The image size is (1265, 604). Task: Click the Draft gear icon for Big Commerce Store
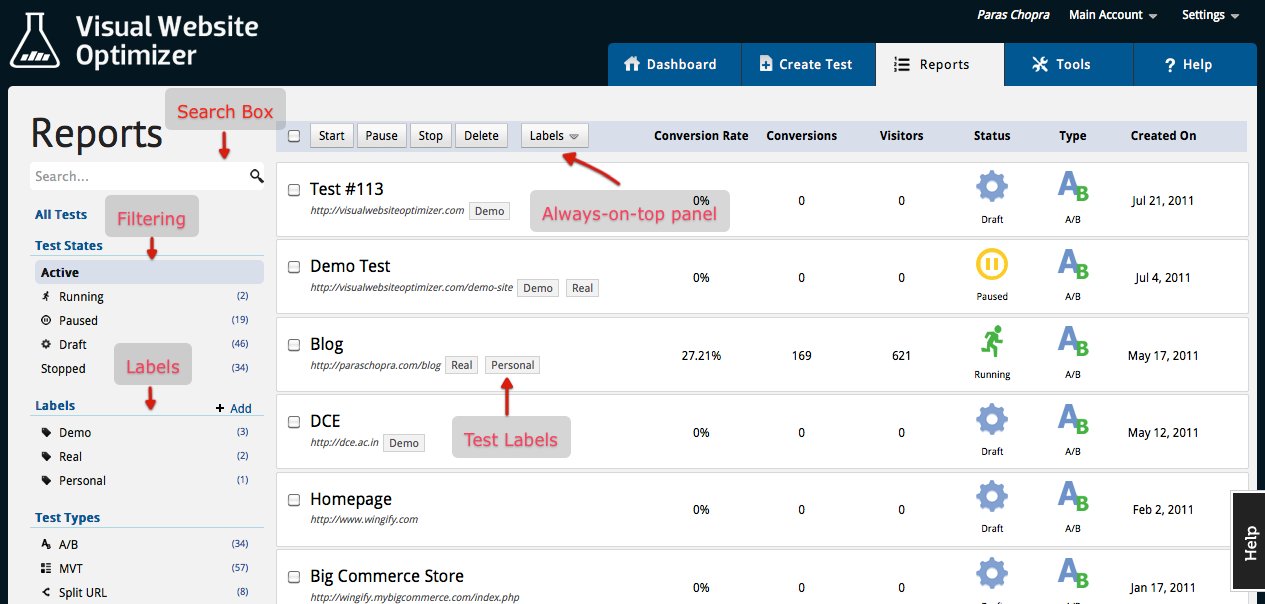tap(991, 574)
